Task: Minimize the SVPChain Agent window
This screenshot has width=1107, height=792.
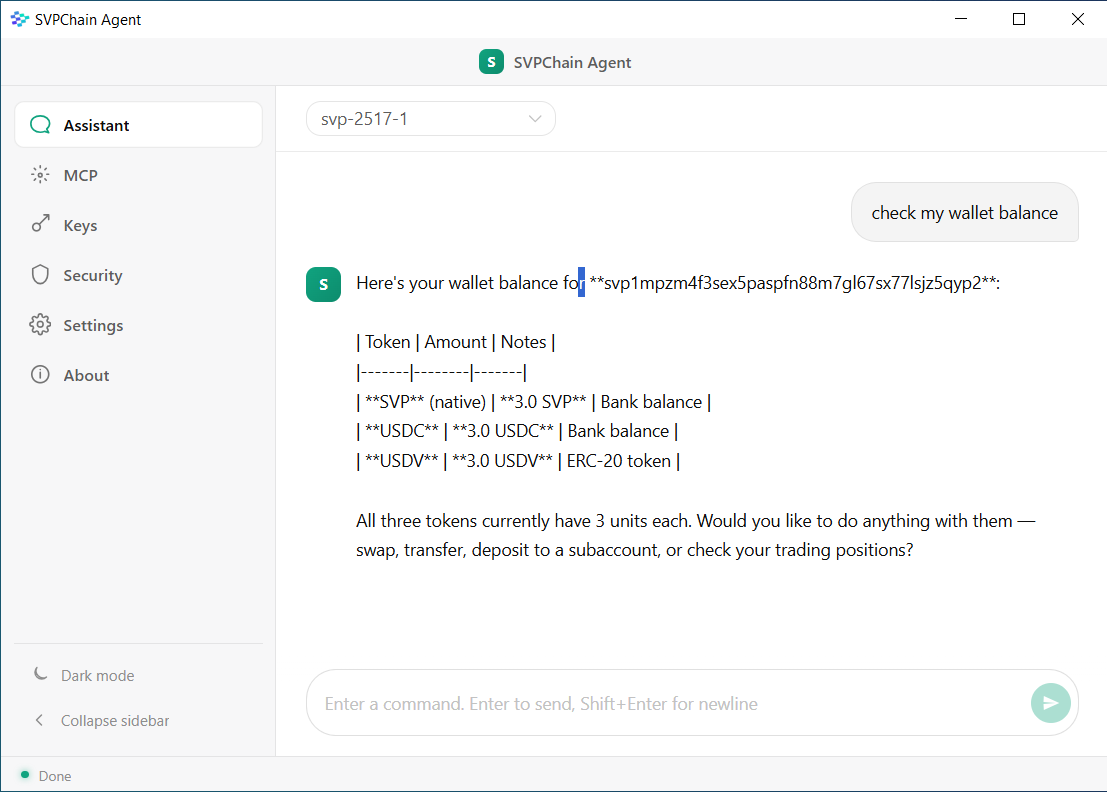Action: point(960,19)
